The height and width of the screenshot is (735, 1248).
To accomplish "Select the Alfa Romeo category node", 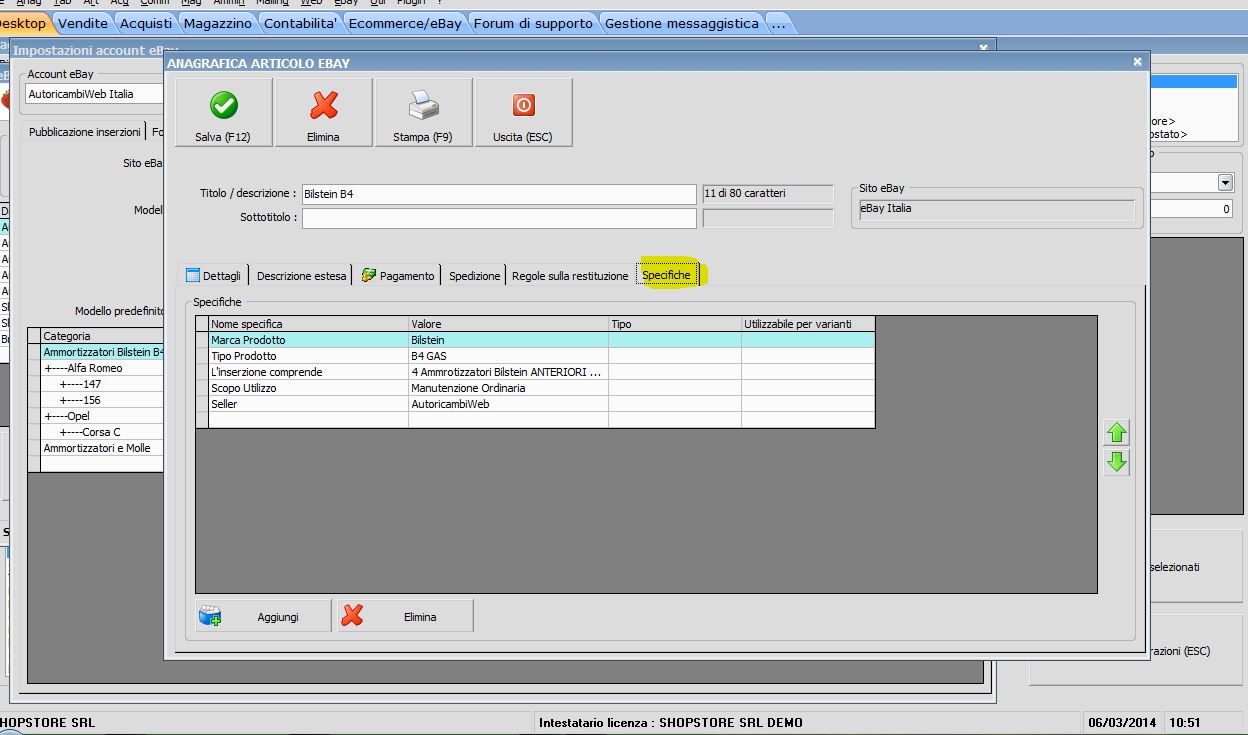I will pos(102,368).
